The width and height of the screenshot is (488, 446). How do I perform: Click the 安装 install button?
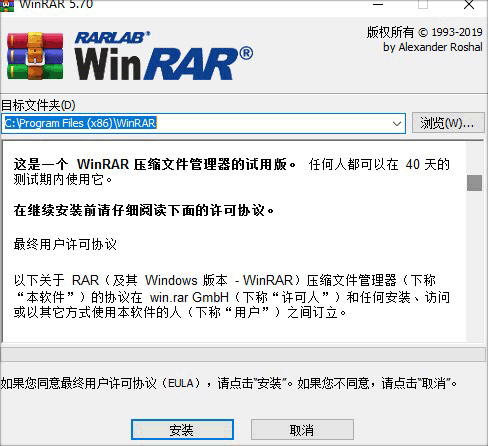(182, 430)
